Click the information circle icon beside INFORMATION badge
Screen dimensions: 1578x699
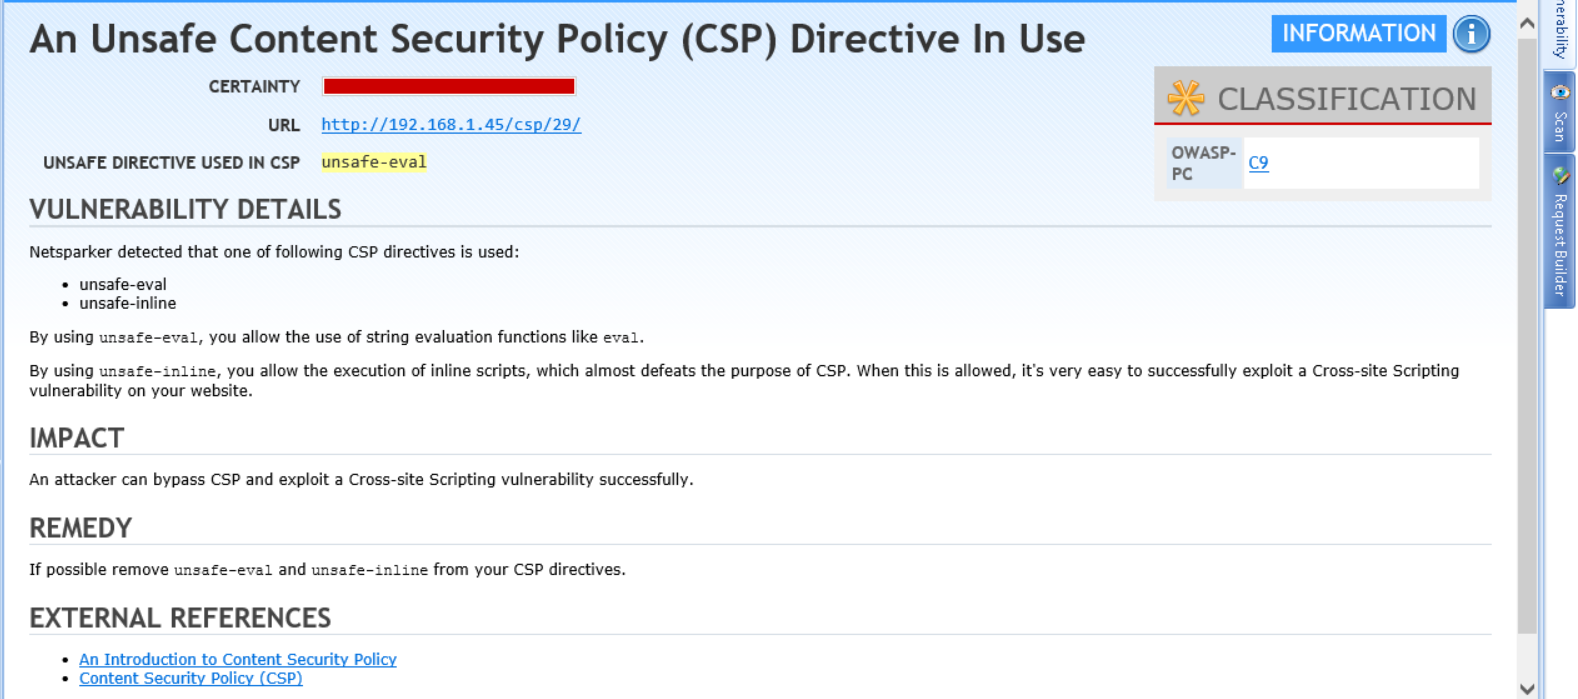pos(1469,33)
